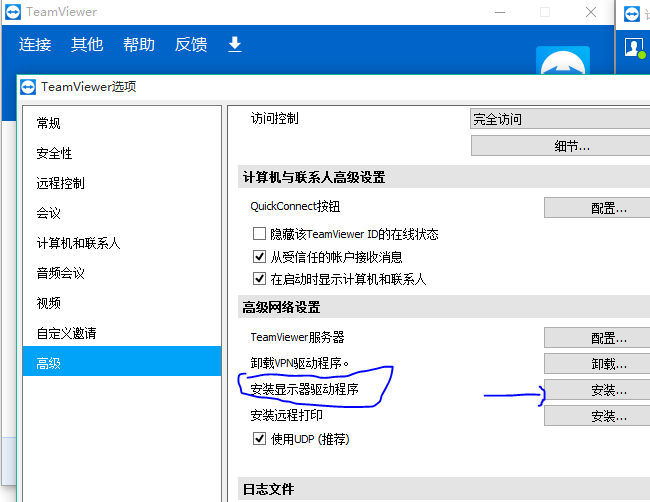The height and width of the screenshot is (502, 650).
Task: Switch to the 会议 settings
Action: [x=122, y=213]
